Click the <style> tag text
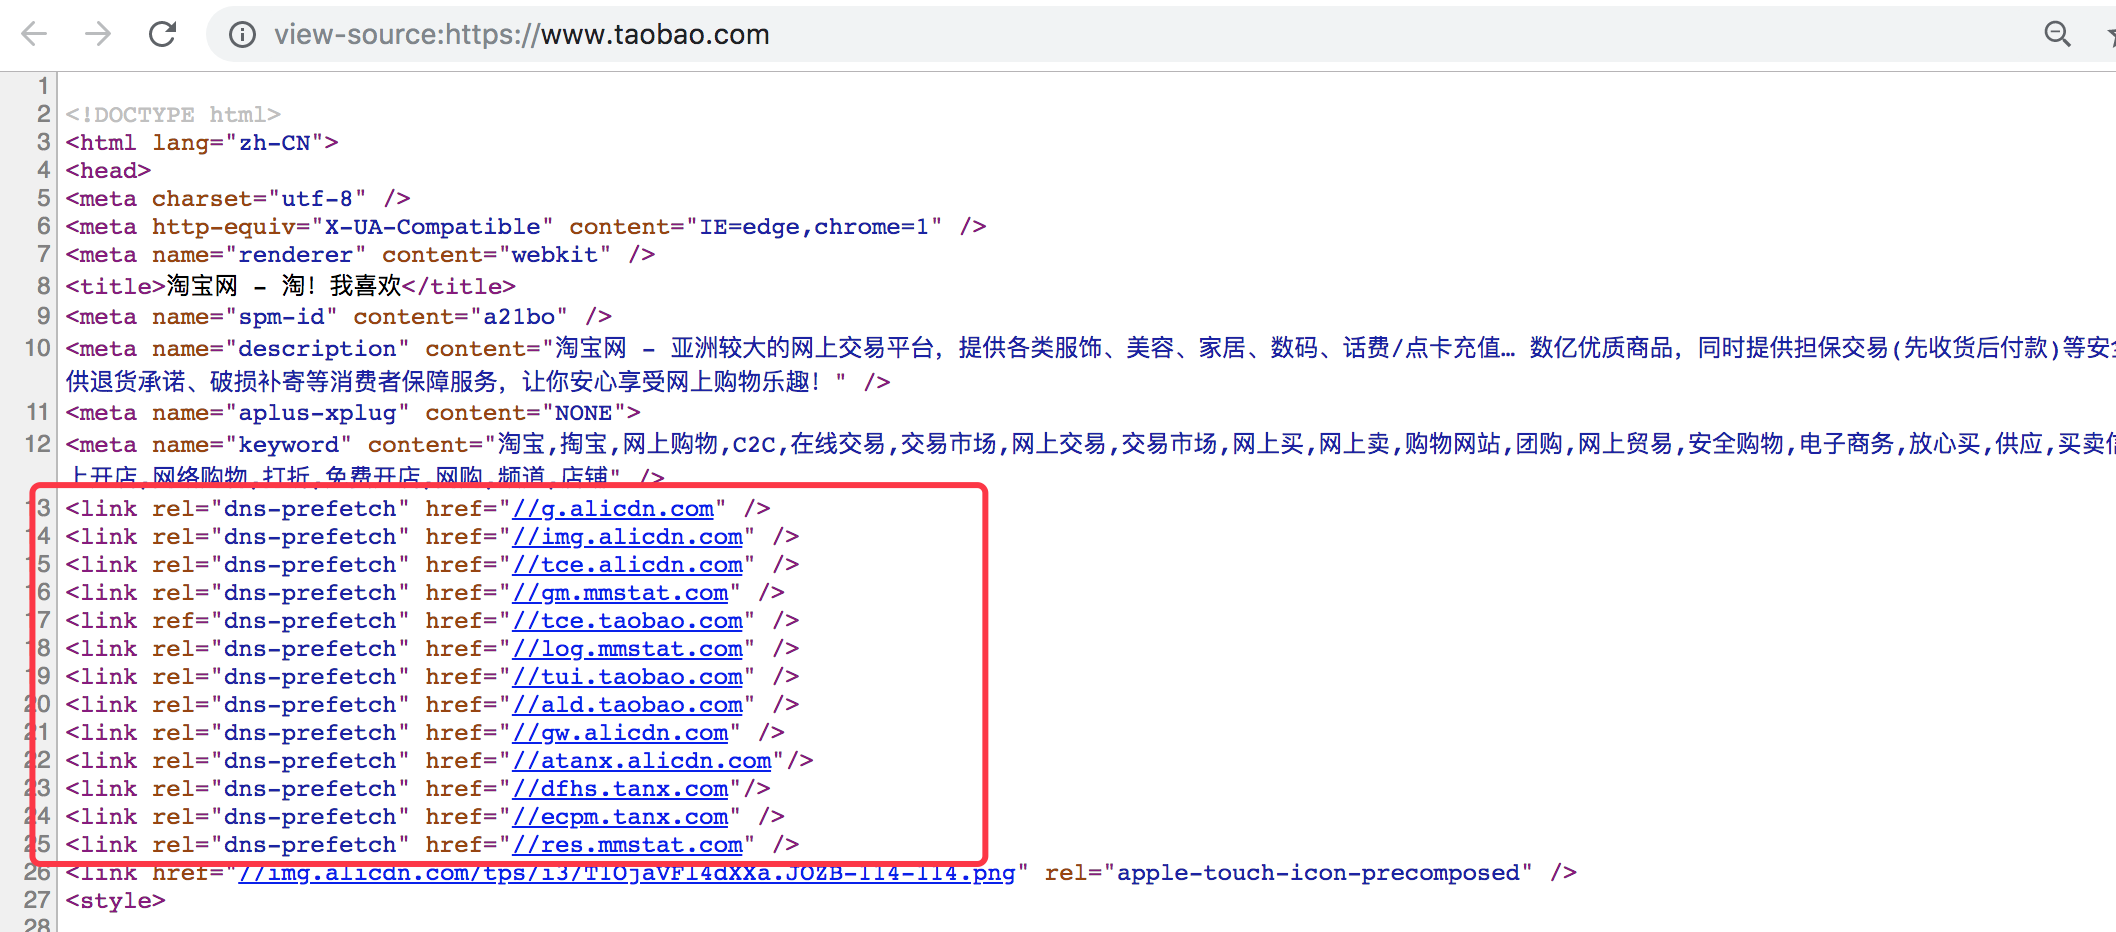 [x=116, y=901]
